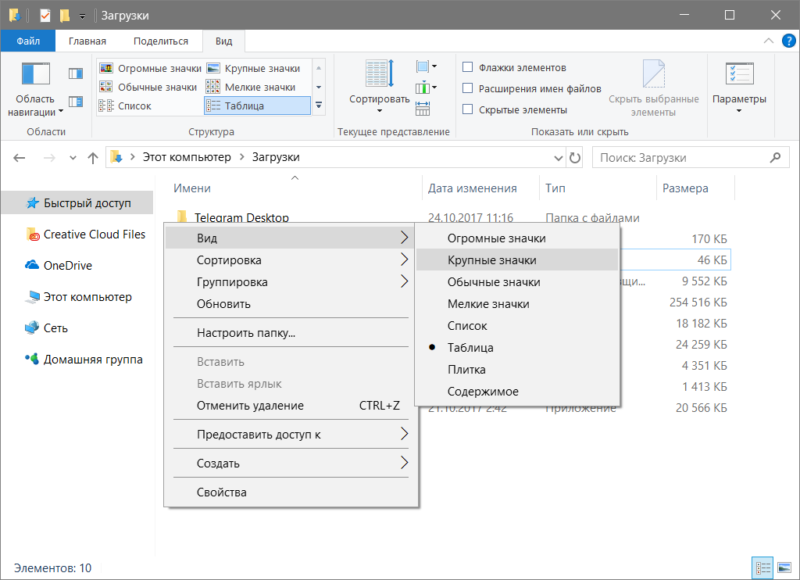Open OneDrive in navigation pane

point(59,265)
